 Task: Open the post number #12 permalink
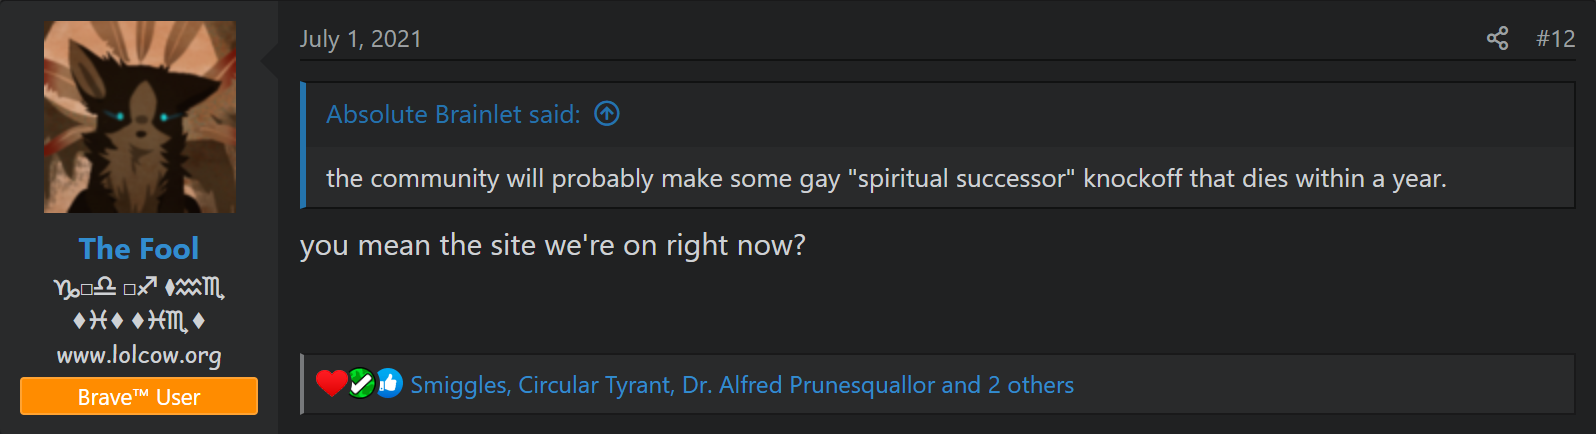[1555, 39]
